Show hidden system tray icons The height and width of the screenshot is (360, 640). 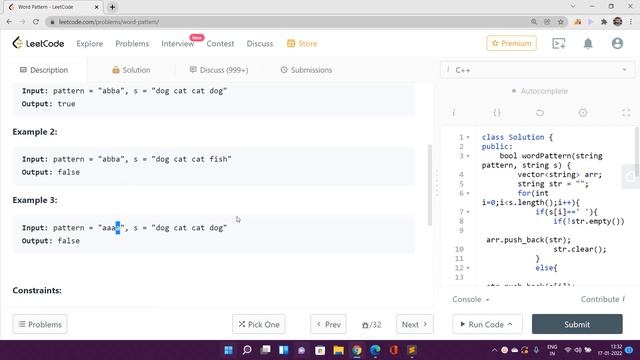pyautogui.click(x=494, y=350)
